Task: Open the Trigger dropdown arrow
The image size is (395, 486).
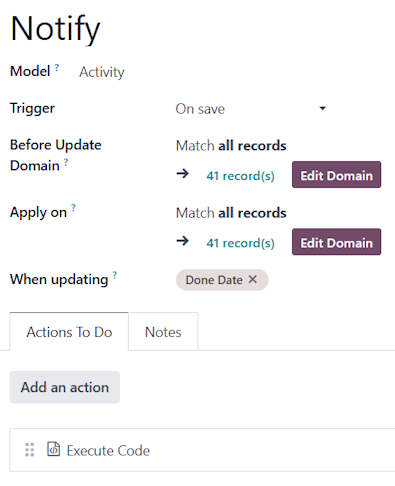Action: click(322, 108)
